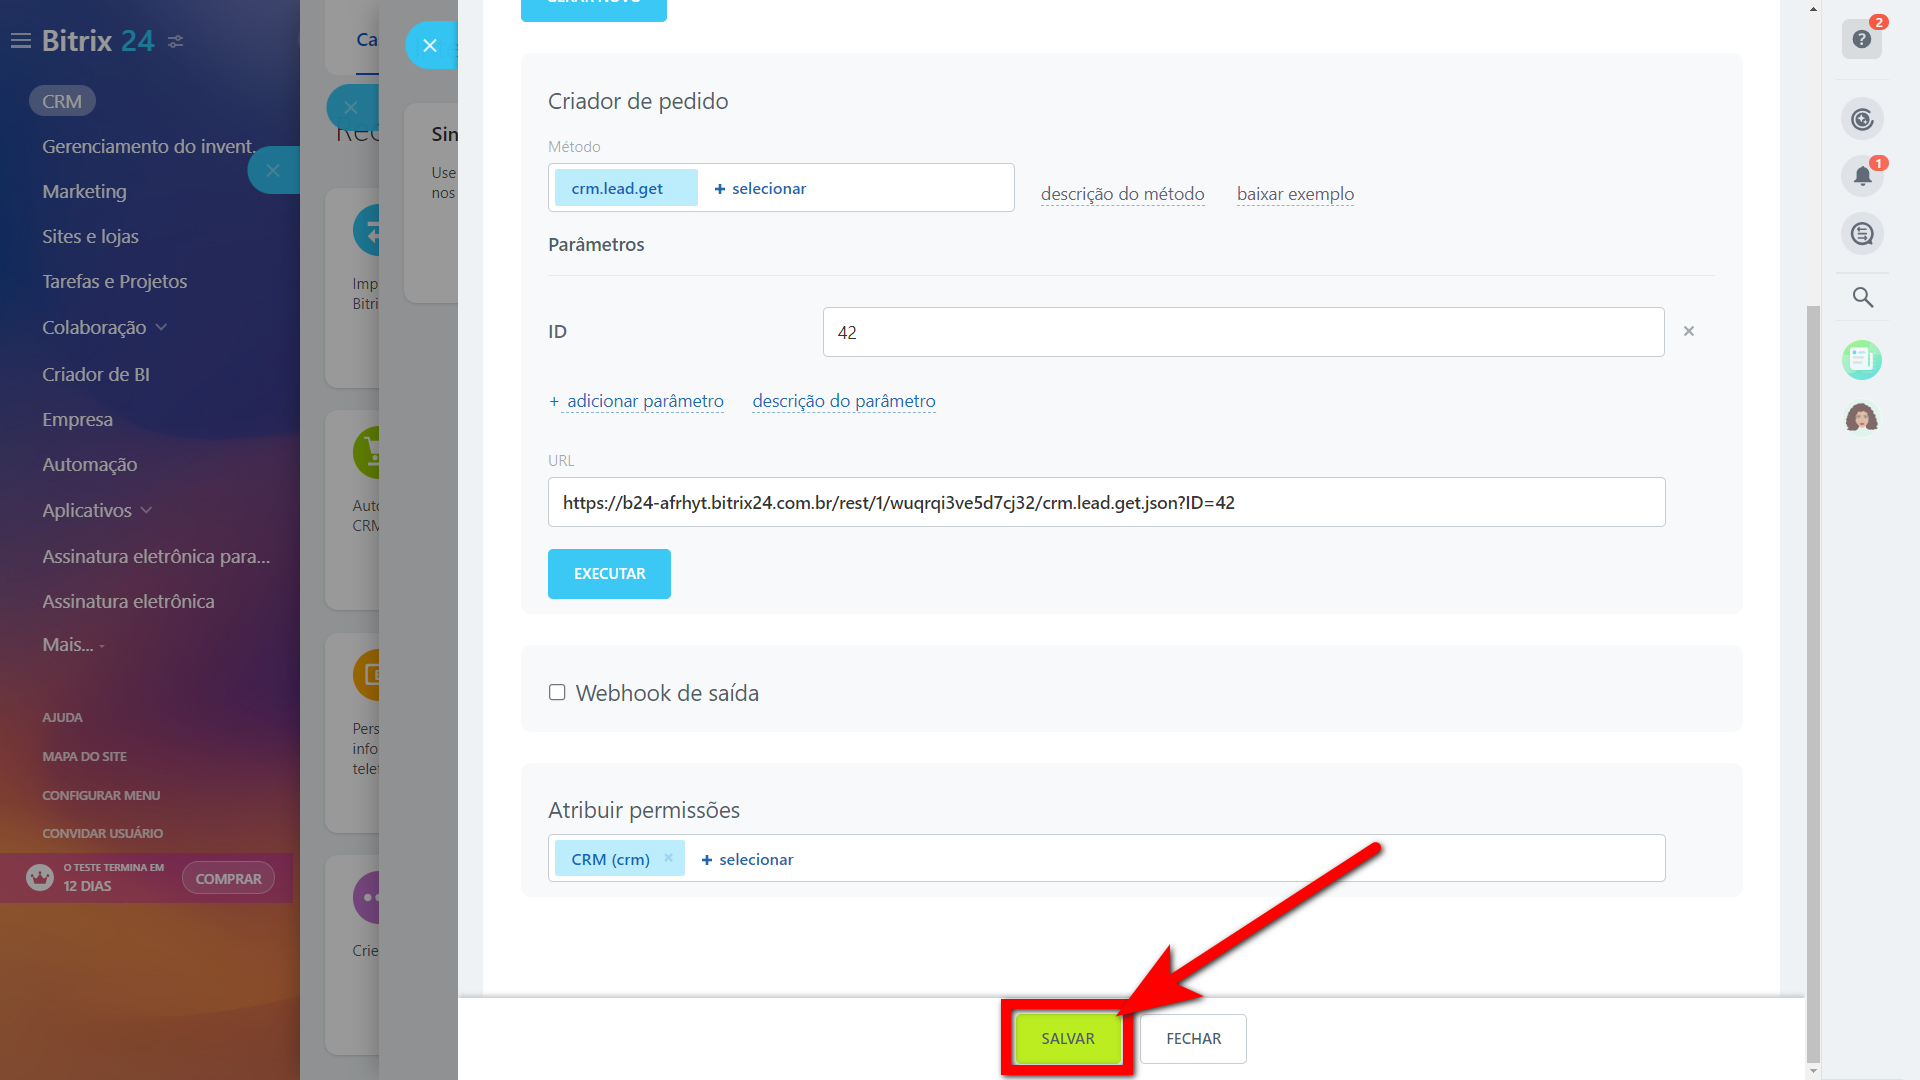Image resolution: width=1920 pixels, height=1080 pixels.
Task: Click the SALVAR button
Action: click(1067, 1038)
